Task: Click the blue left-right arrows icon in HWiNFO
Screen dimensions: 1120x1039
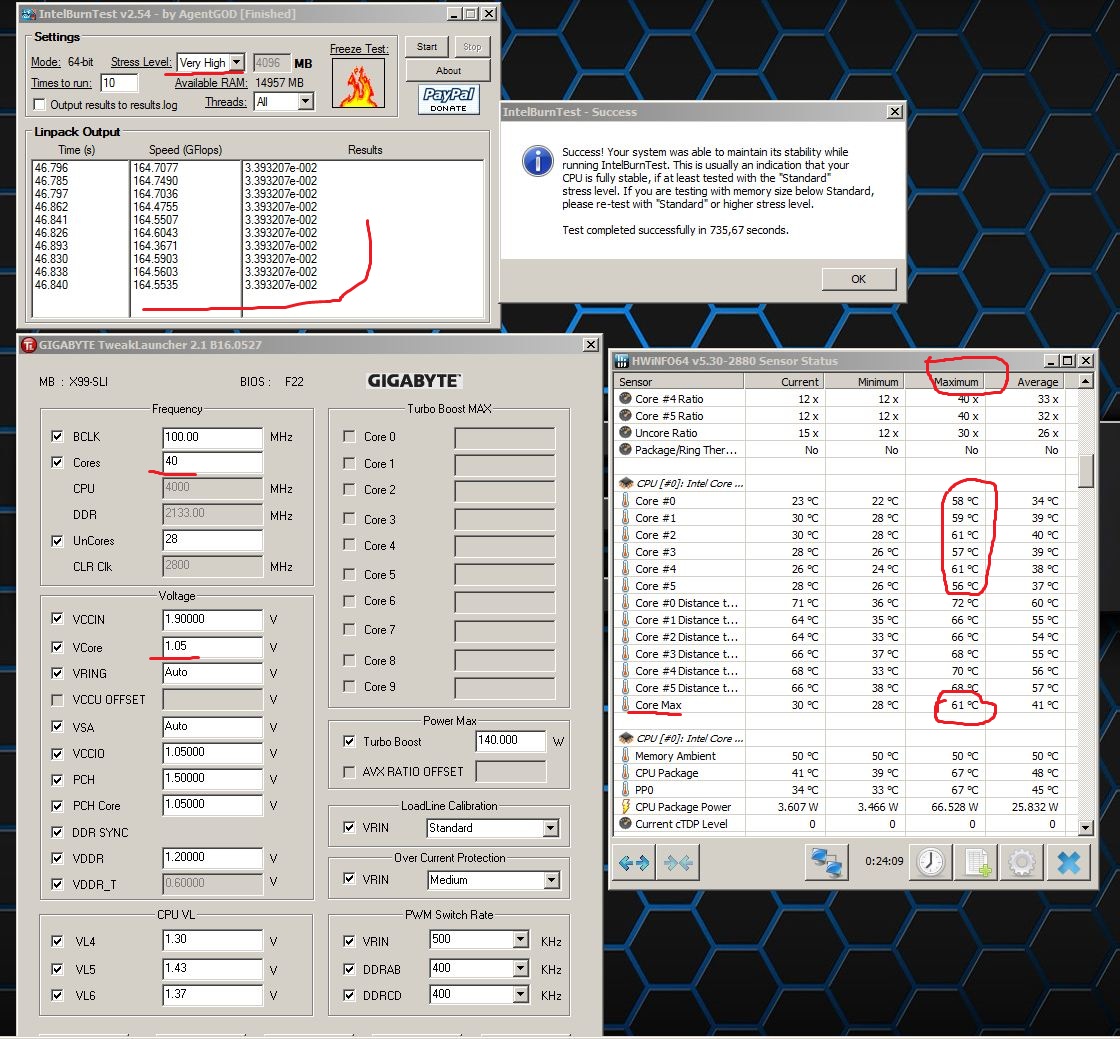Action: 634,863
